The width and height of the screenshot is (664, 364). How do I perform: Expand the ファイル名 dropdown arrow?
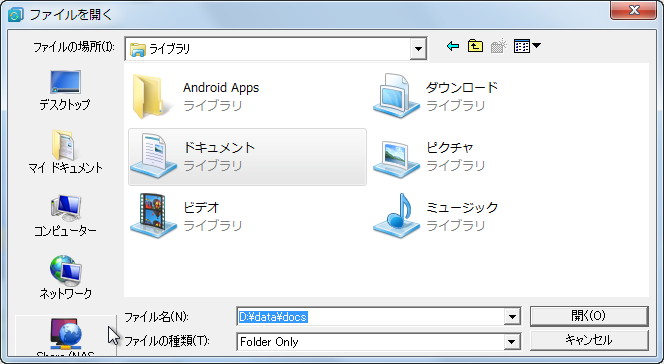pyautogui.click(x=512, y=317)
